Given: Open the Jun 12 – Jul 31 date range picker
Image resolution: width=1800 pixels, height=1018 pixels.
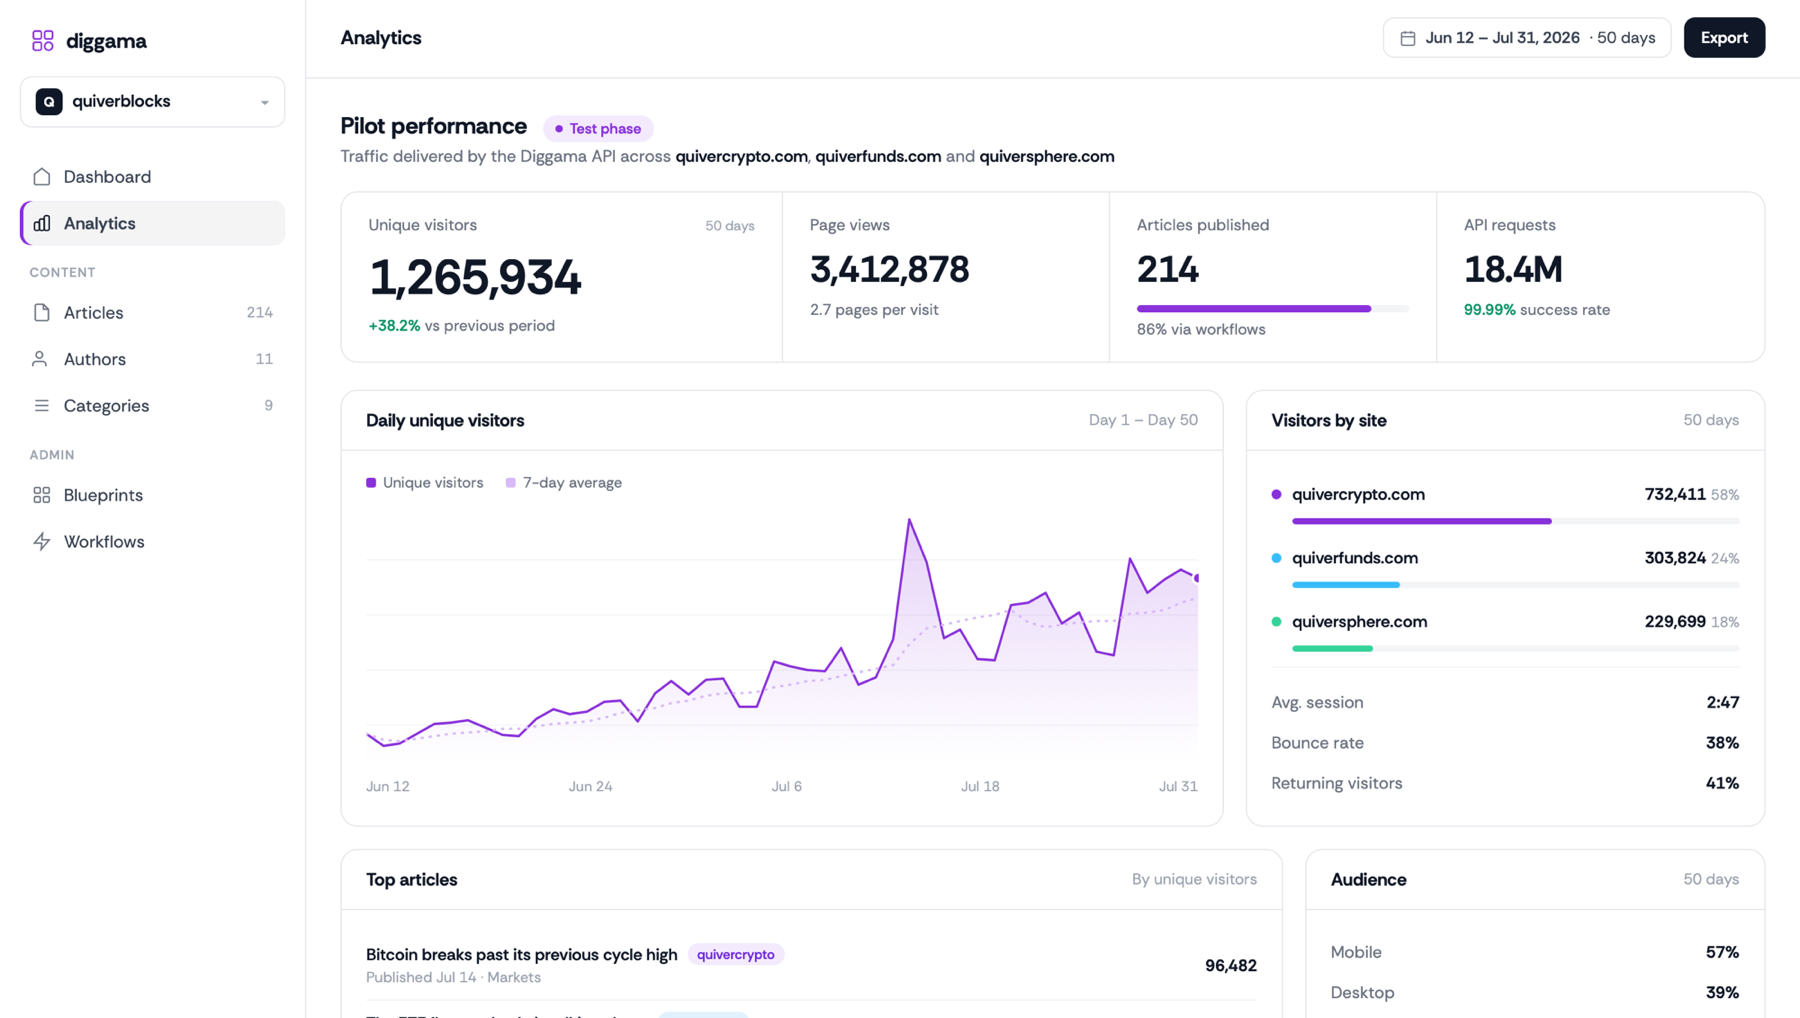Looking at the screenshot, I should pos(1527,38).
